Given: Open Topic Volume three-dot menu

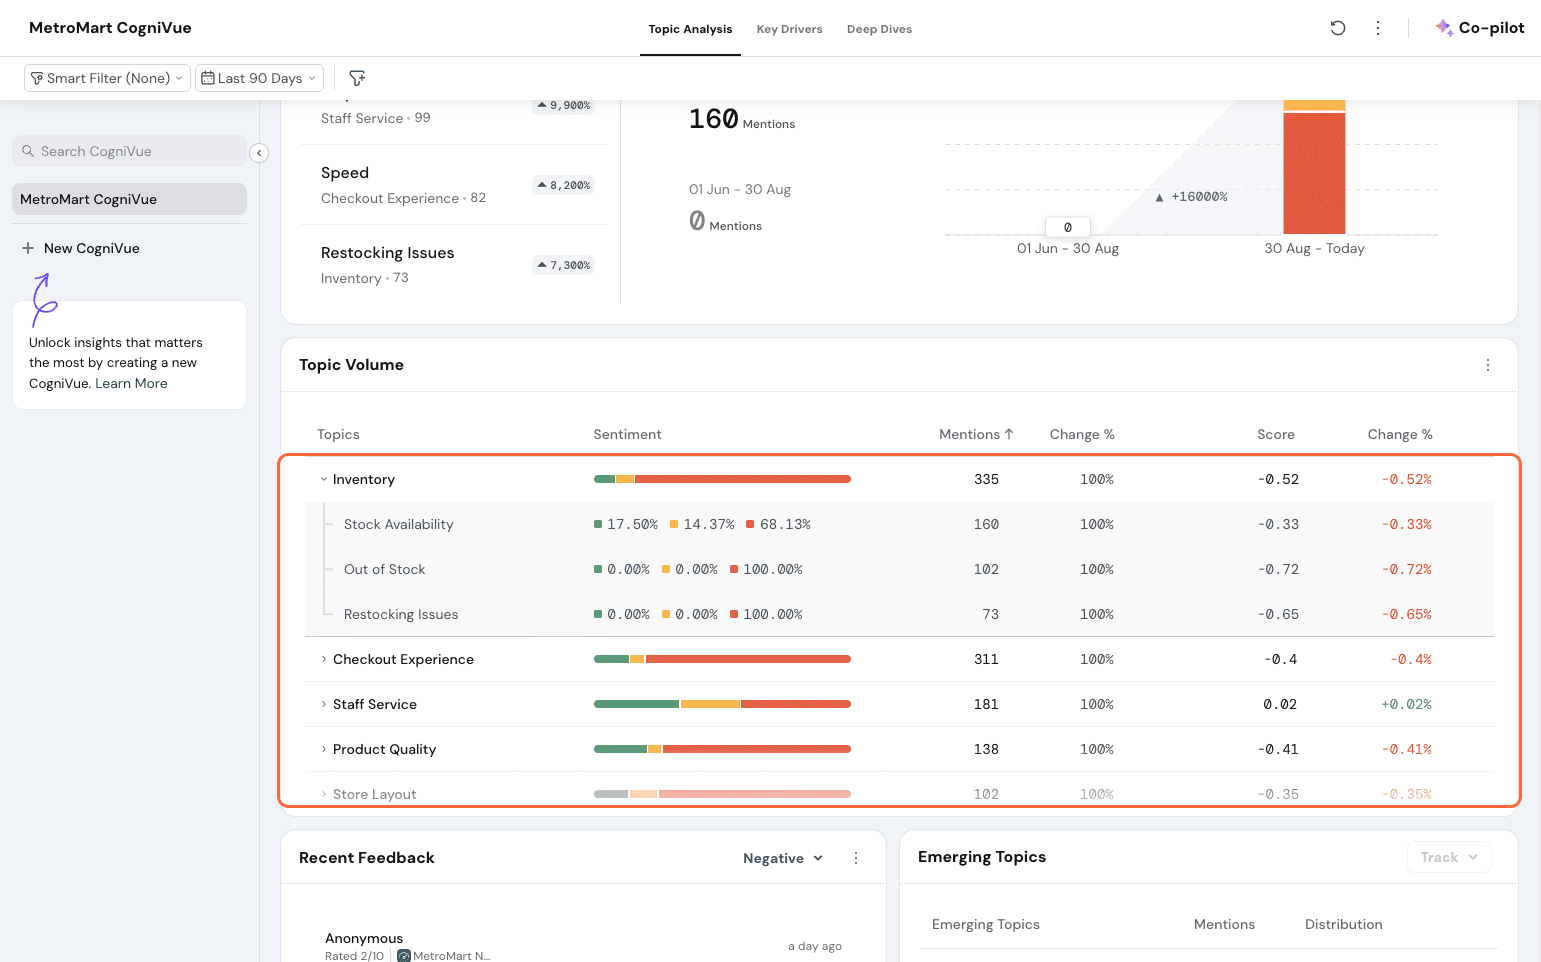Looking at the screenshot, I should (1487, 365).
